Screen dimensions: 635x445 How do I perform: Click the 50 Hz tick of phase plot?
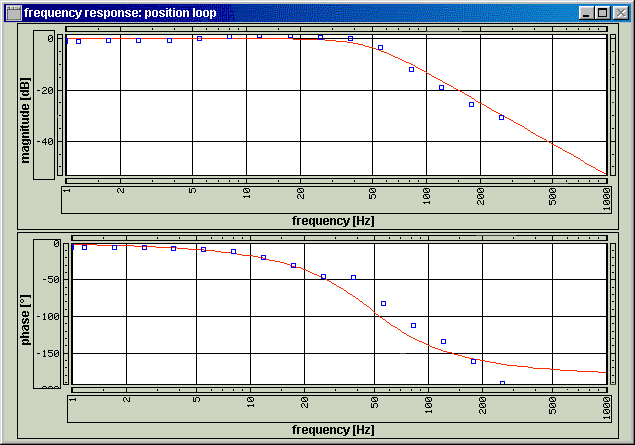[375, 402]
